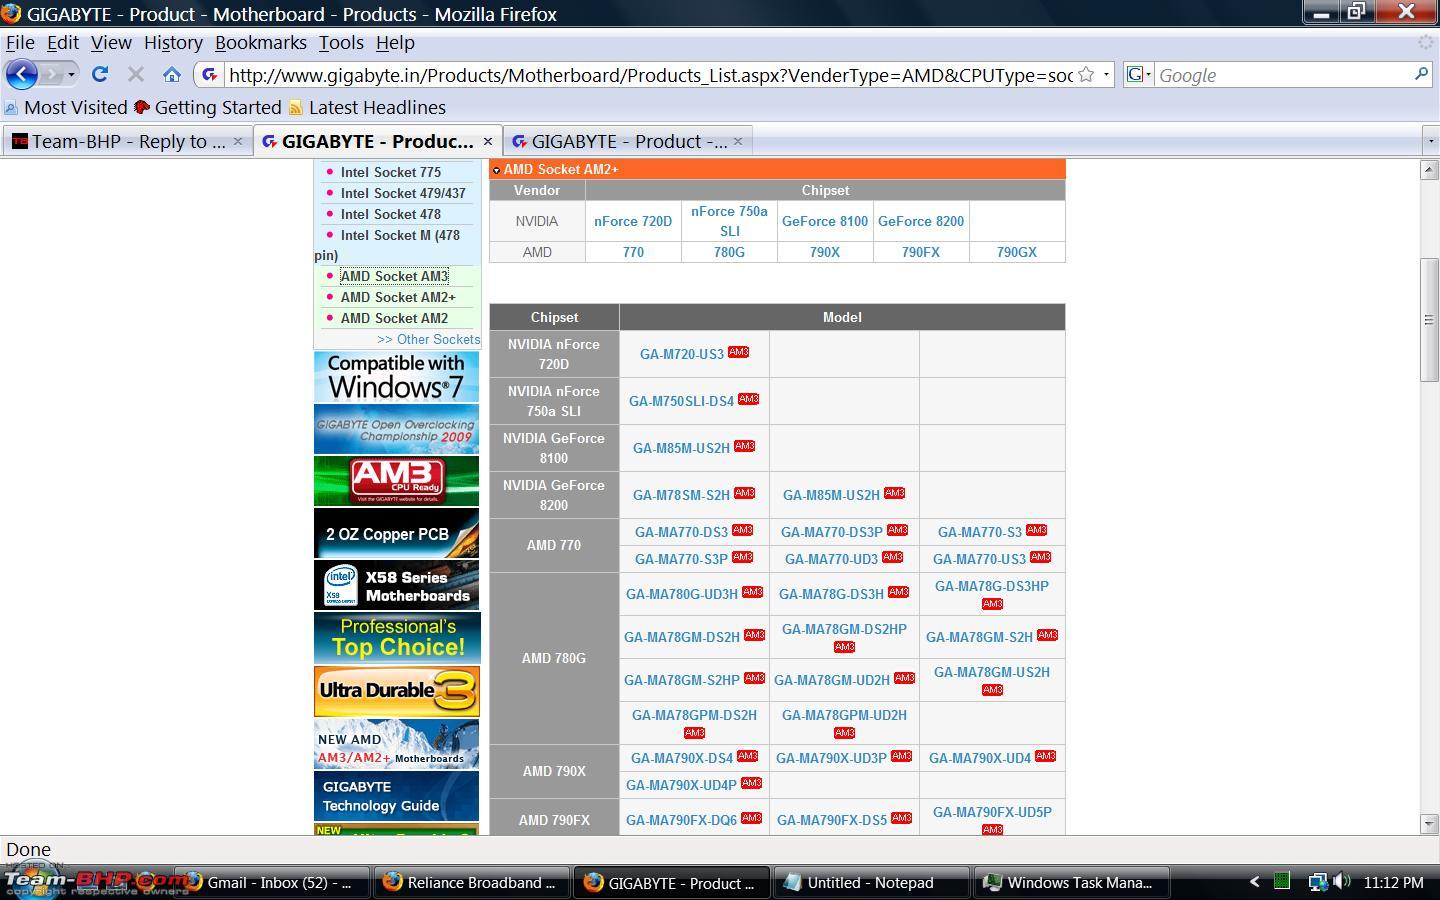
Task: Select AMD Socket AM3 in sidebar
Action: click(394, 276)
